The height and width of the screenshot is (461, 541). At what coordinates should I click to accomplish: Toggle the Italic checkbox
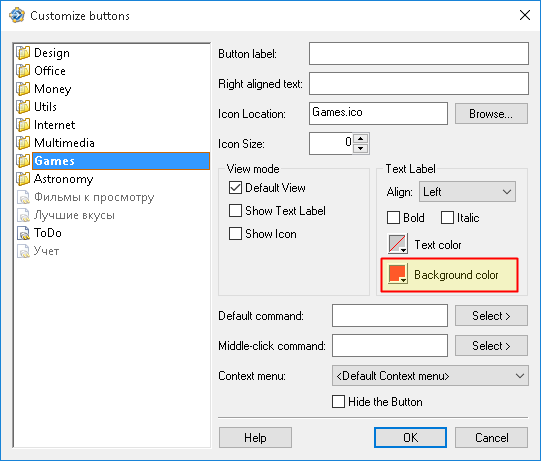point(447,218)
